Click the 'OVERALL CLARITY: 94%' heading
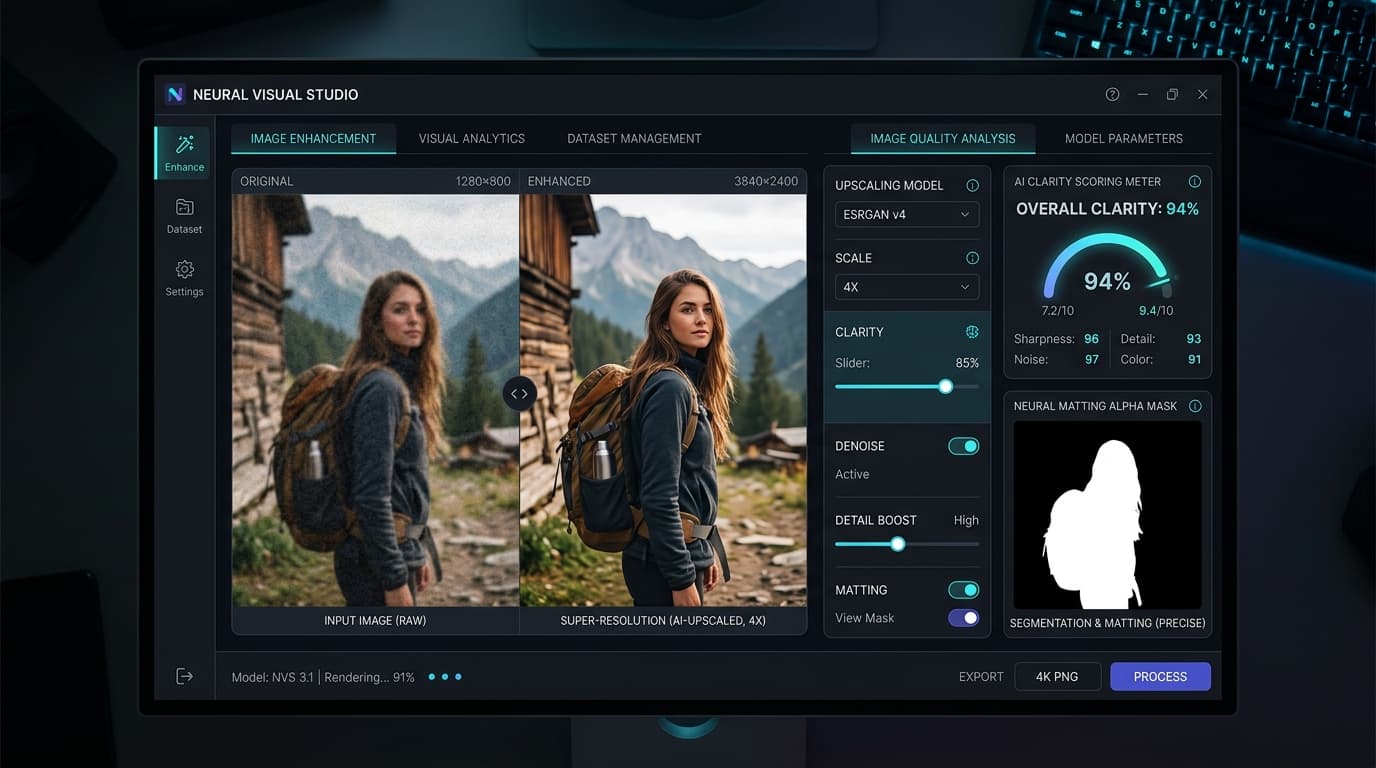 coord(1108,209)
